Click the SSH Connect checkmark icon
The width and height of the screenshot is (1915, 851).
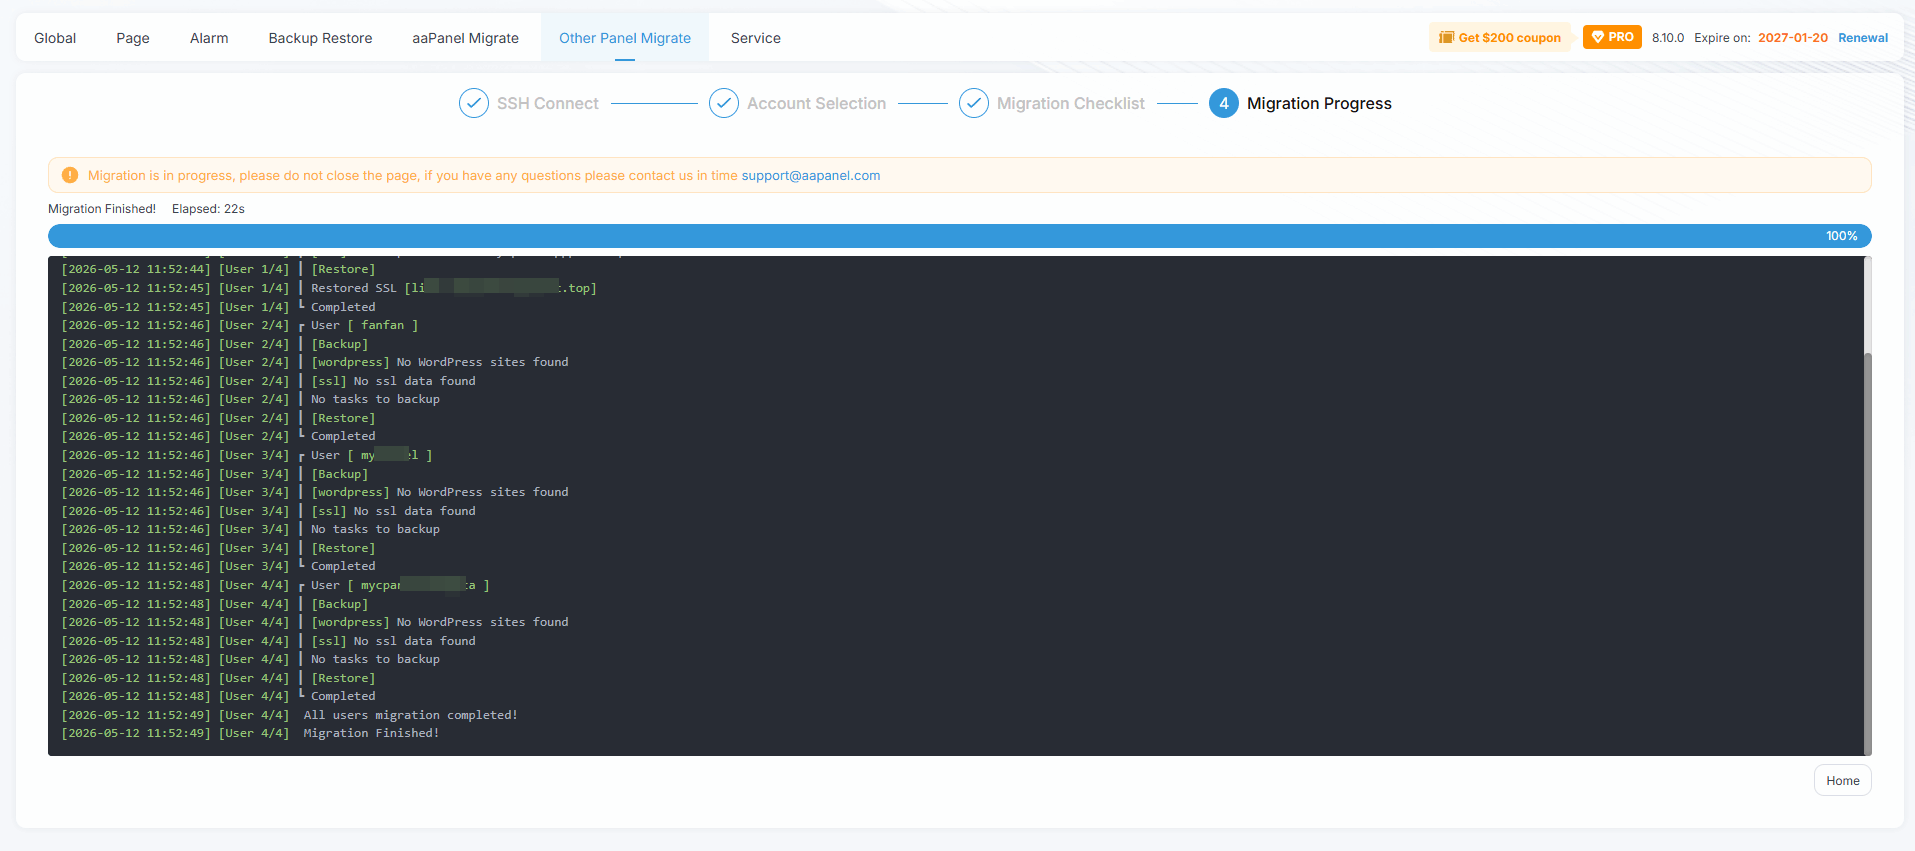coord(474,103)
